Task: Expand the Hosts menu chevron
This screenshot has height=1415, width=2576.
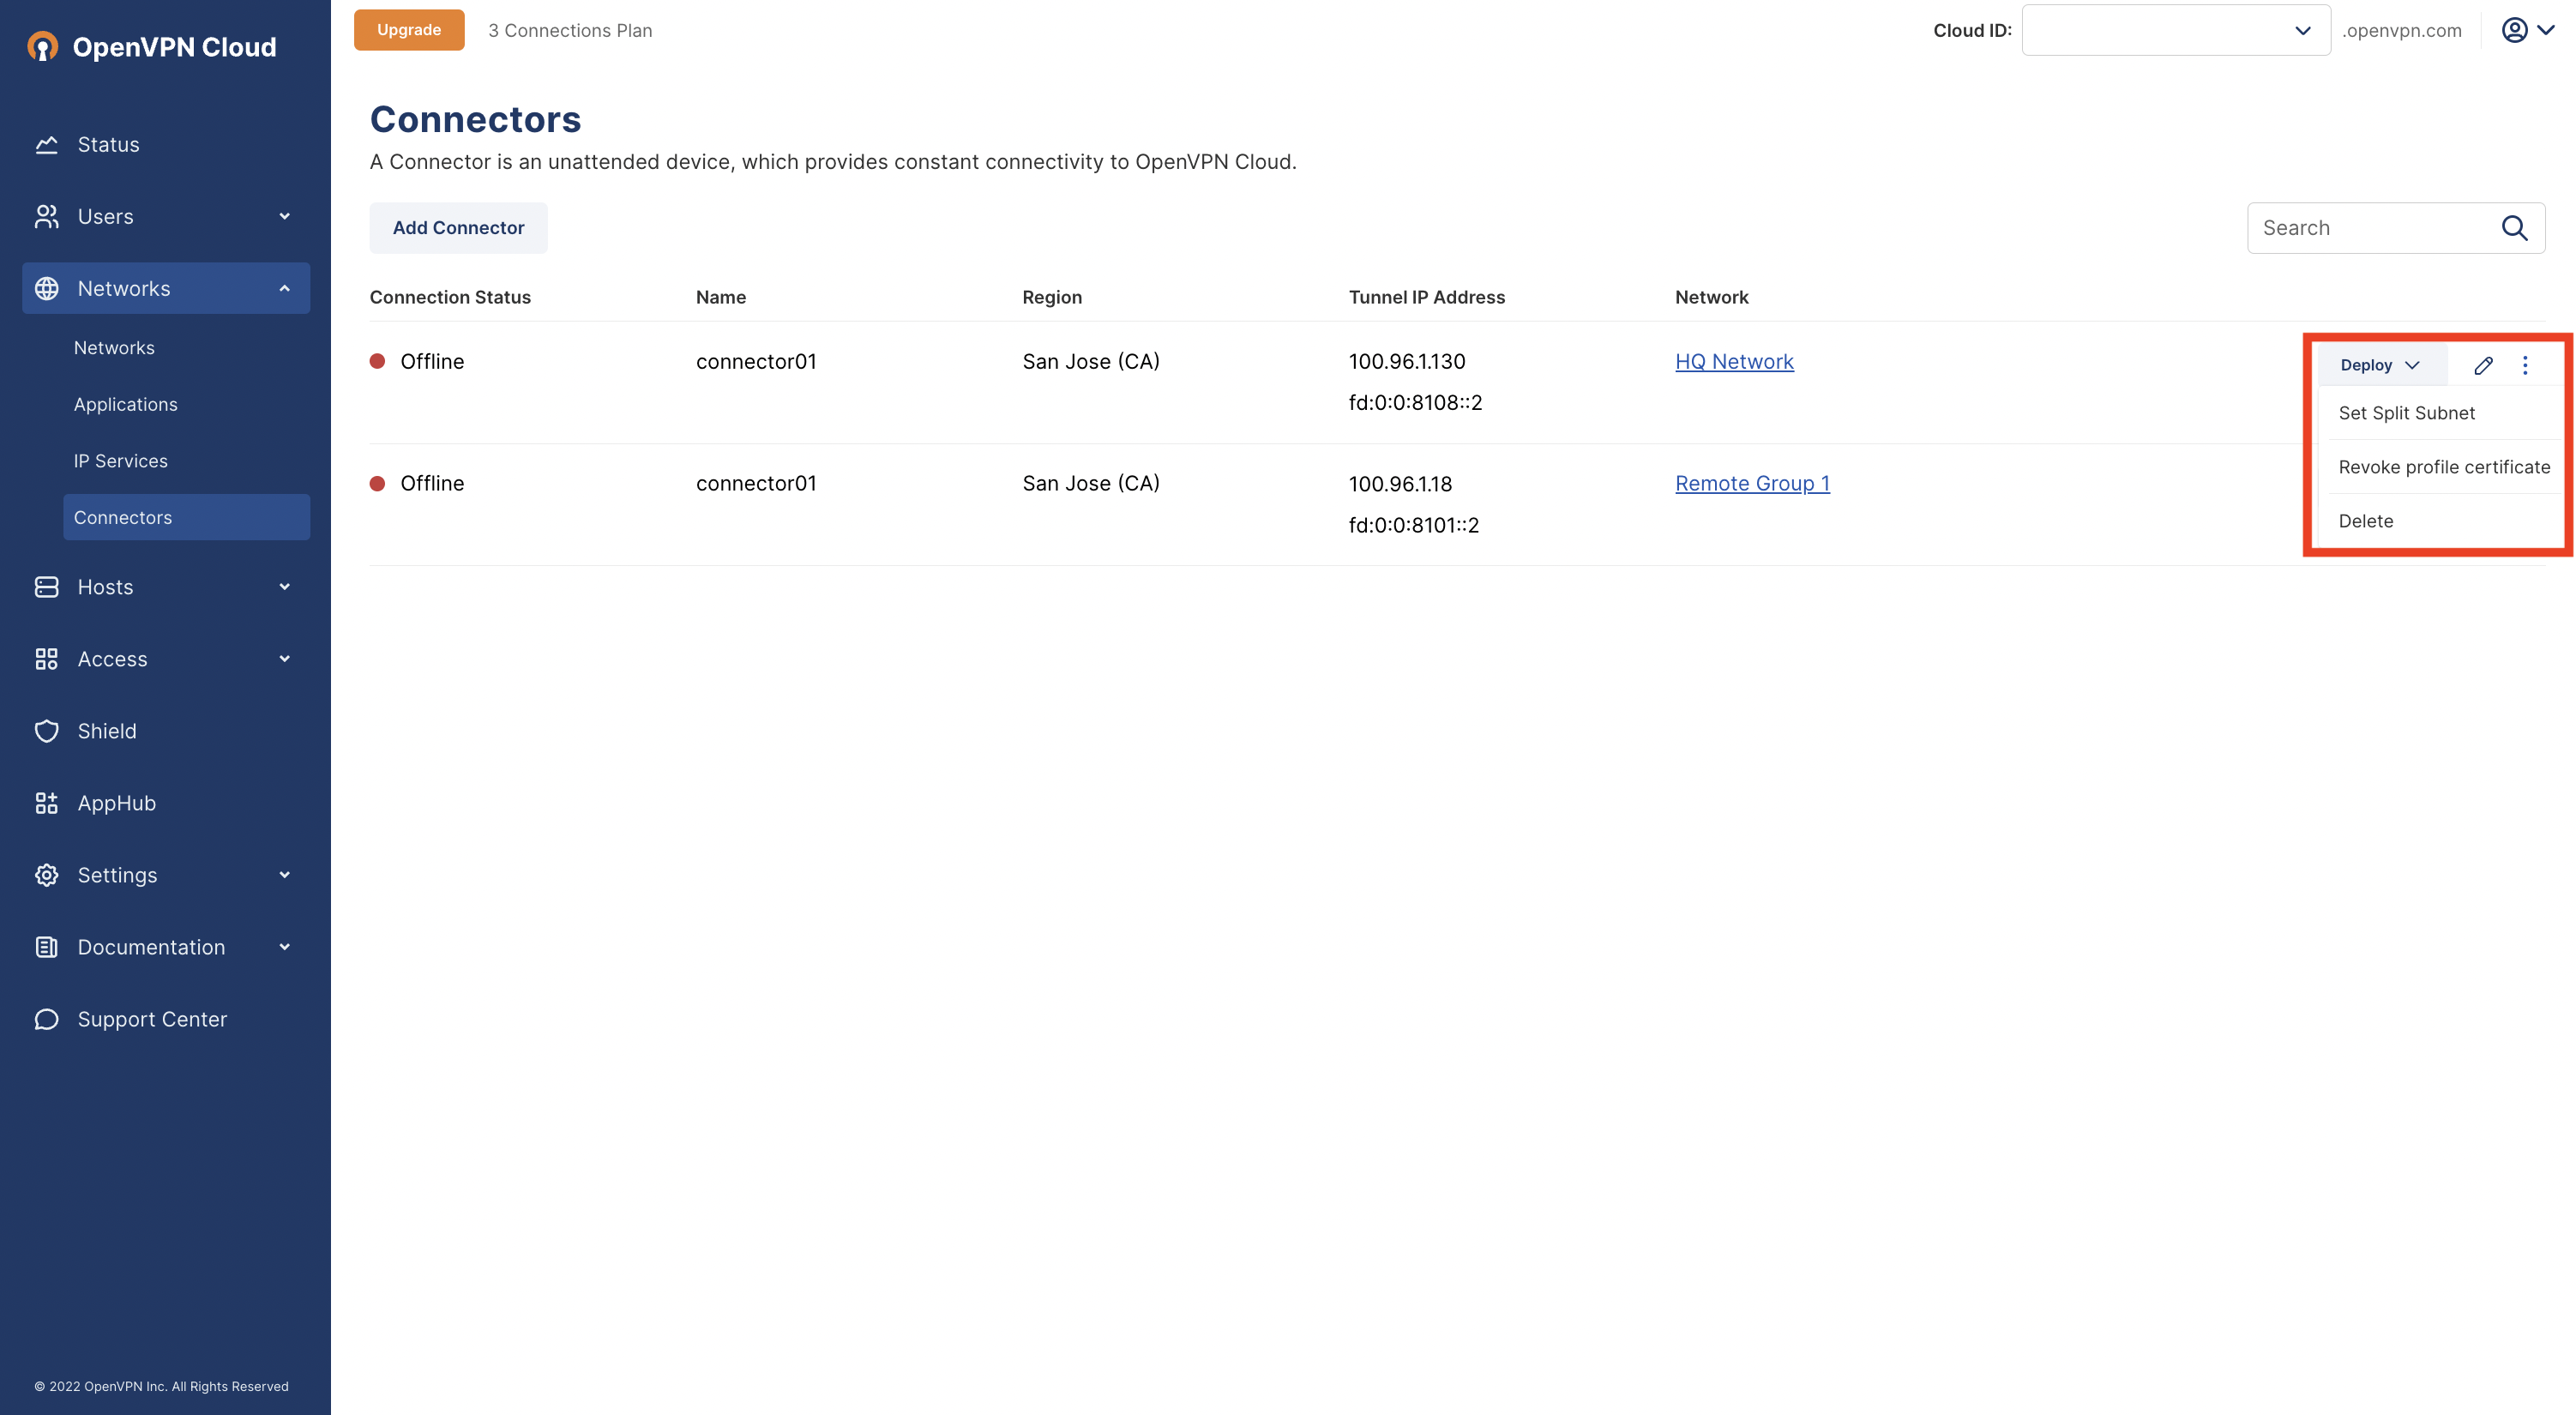Action: pyautogui.click(x=284, y=587)
